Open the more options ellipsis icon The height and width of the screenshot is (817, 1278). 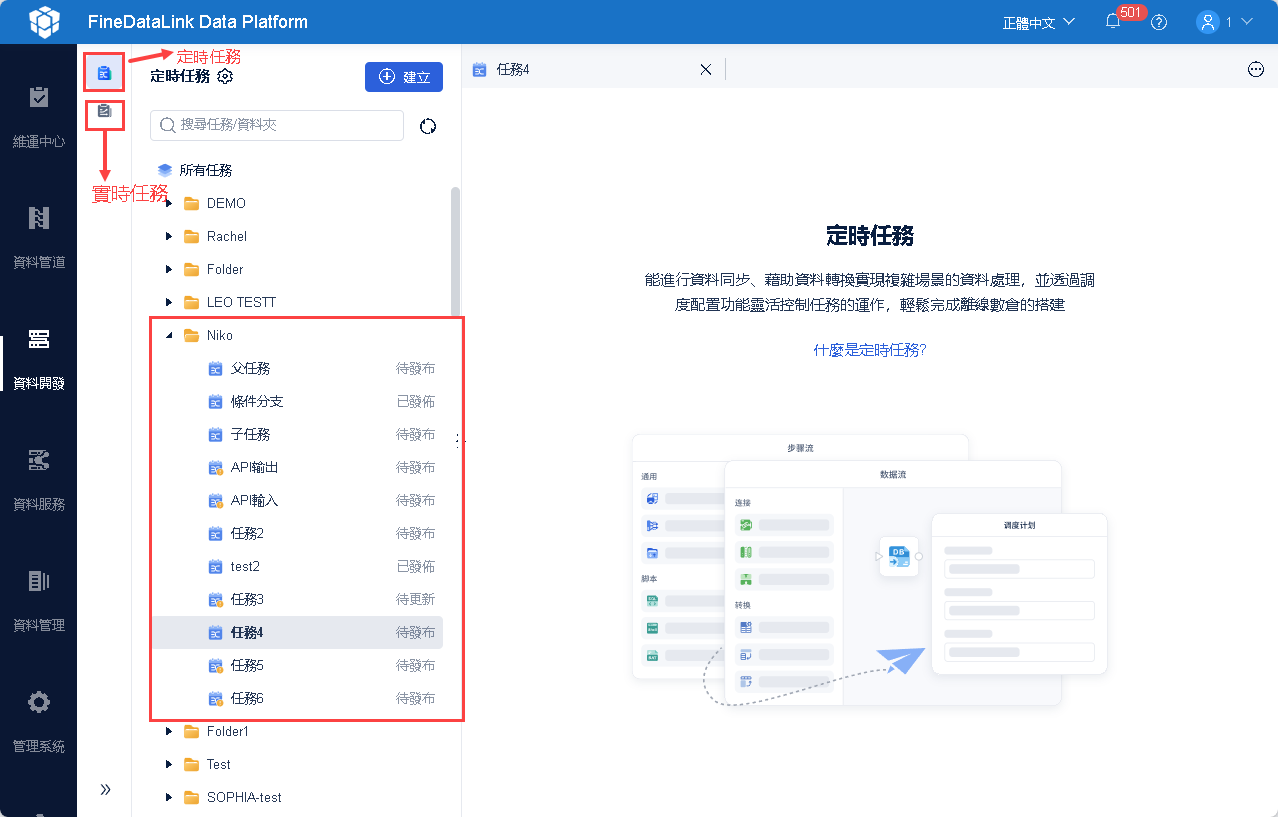(1256, 69)
